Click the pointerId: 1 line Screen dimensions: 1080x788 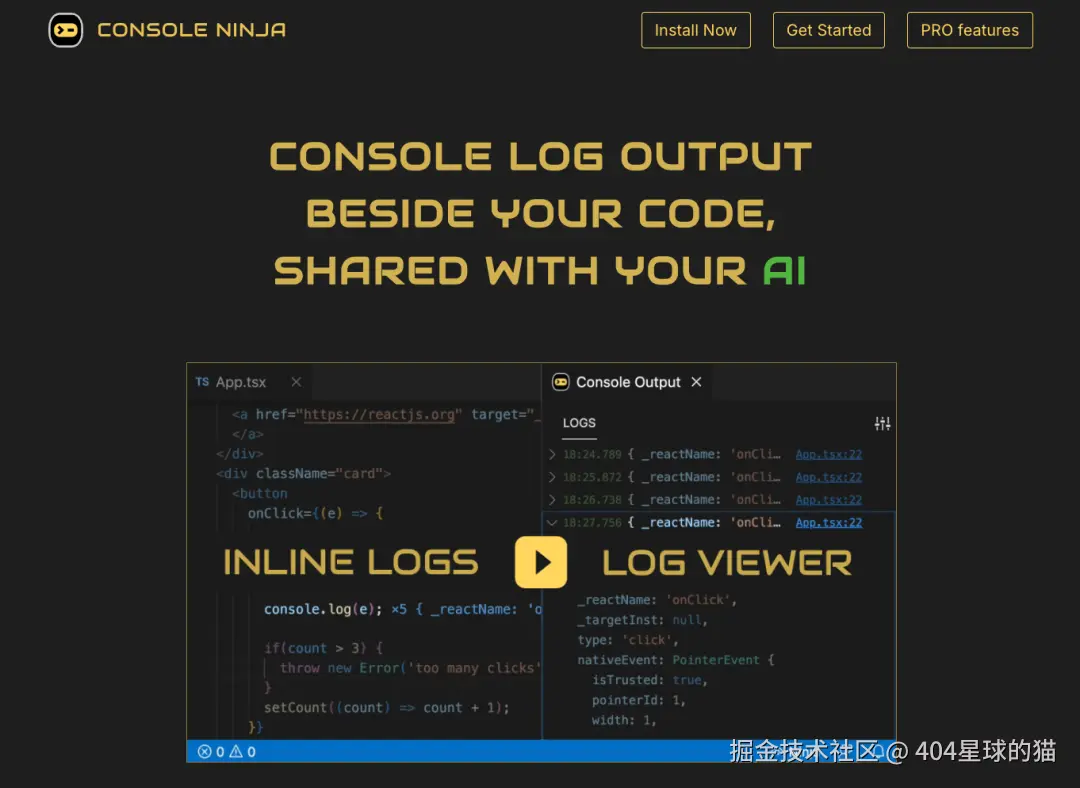pyautogui.click(x=639, y=700)
